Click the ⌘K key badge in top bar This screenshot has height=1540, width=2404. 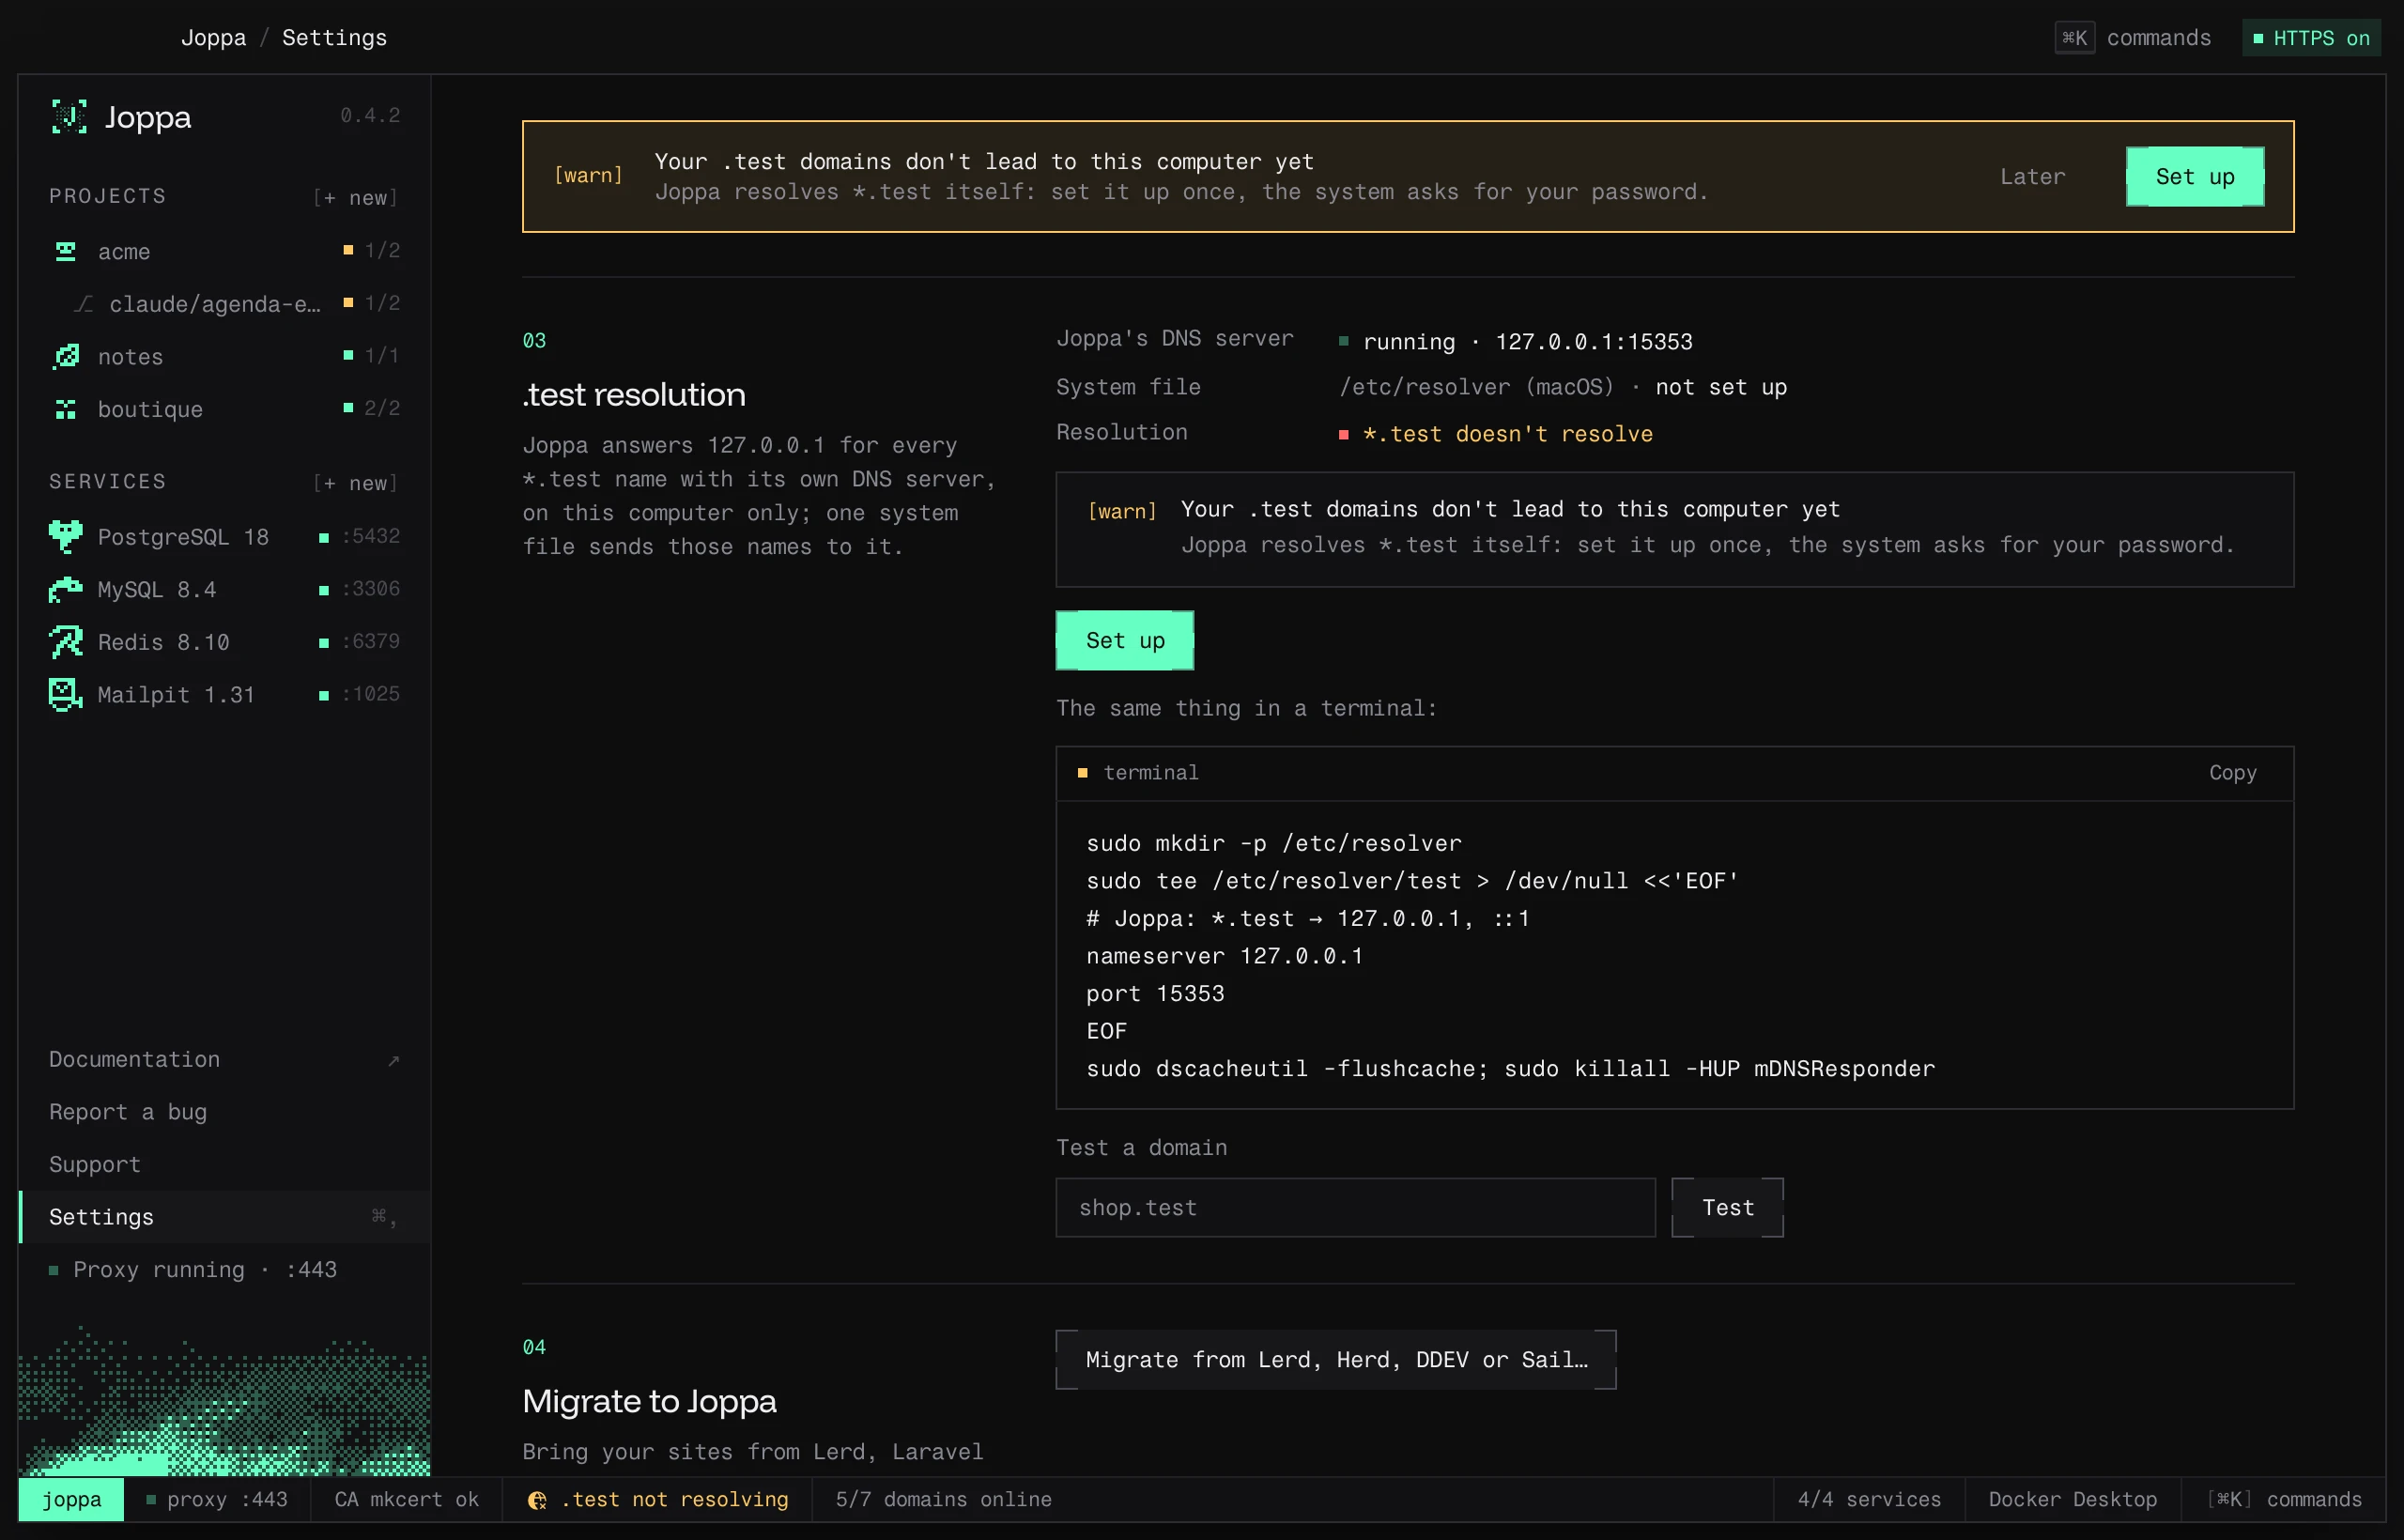click(x=2075, y=38)
